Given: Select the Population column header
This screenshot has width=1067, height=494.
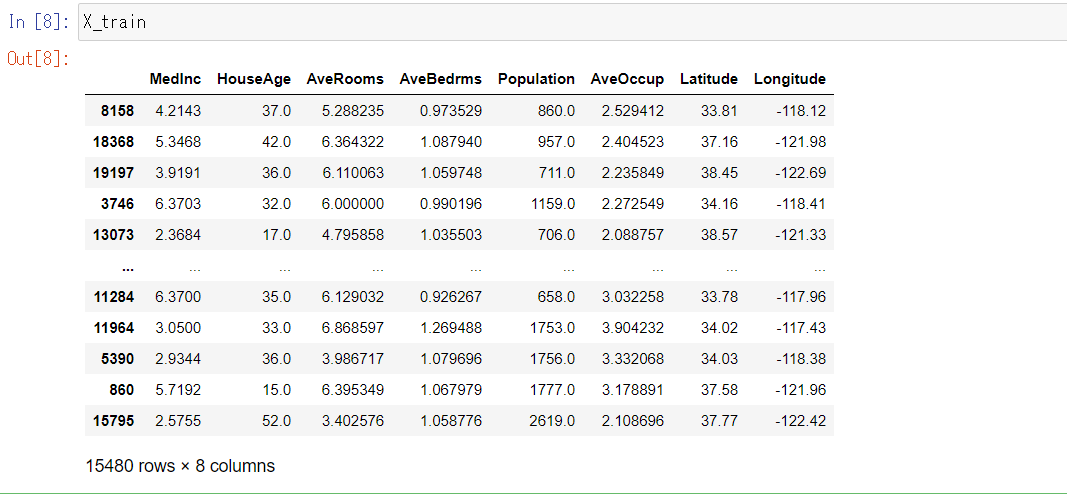Looking at the screenshot, I should 536,79.
